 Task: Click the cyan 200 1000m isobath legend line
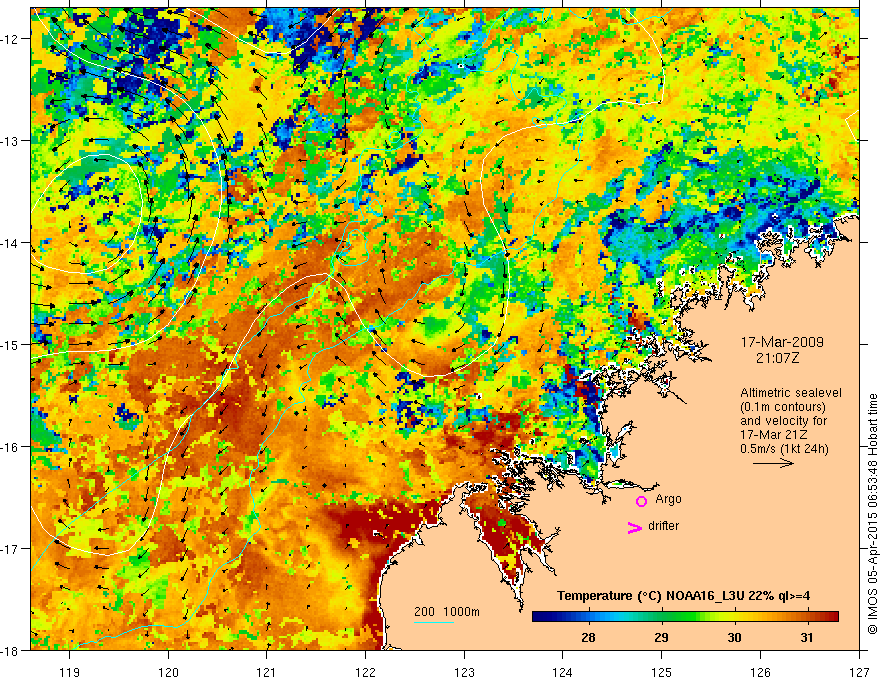pos(434,622)
